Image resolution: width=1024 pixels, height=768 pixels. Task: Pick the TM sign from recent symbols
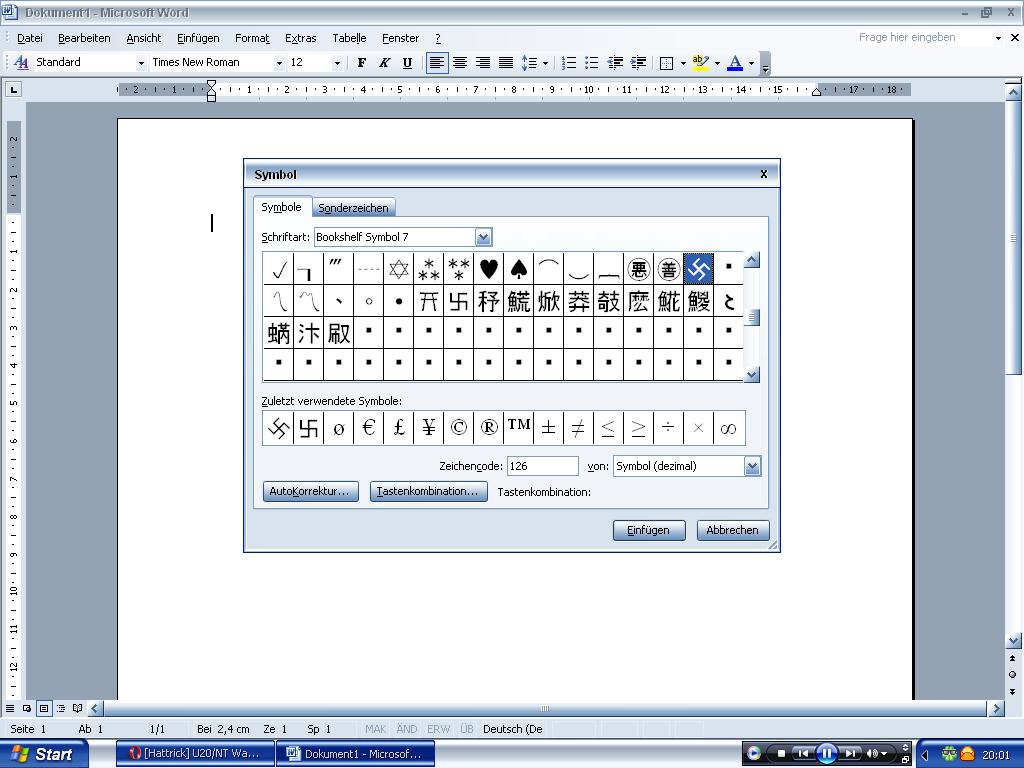click(x=519, y=428)
